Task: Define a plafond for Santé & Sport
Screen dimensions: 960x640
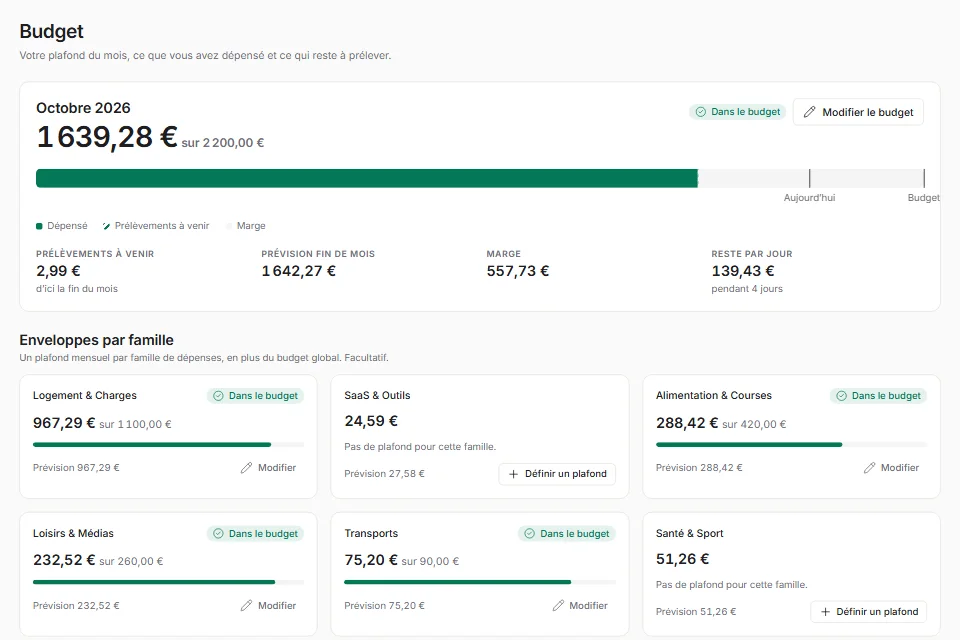Action: click(869, 612)
